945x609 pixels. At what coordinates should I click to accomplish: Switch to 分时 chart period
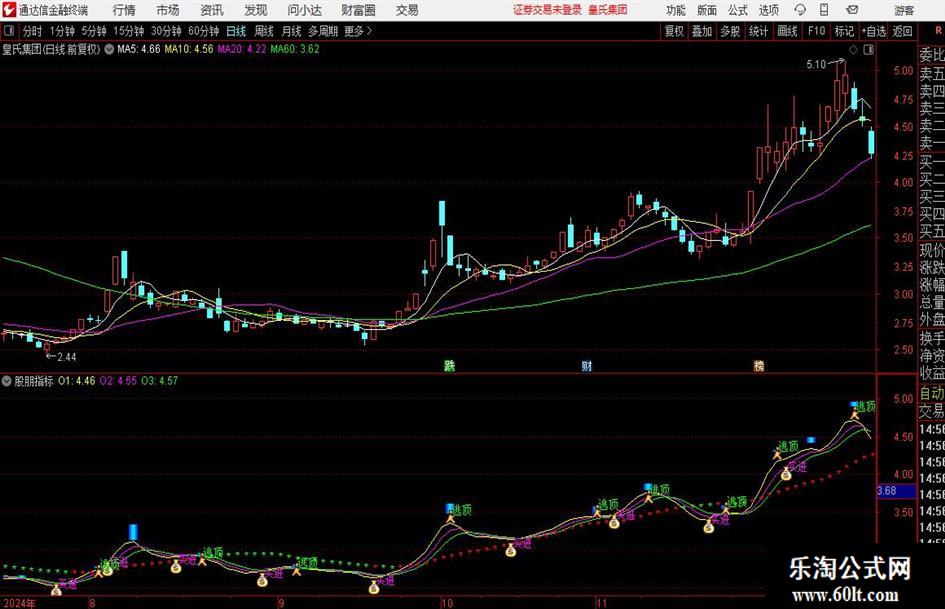point(33,31)
